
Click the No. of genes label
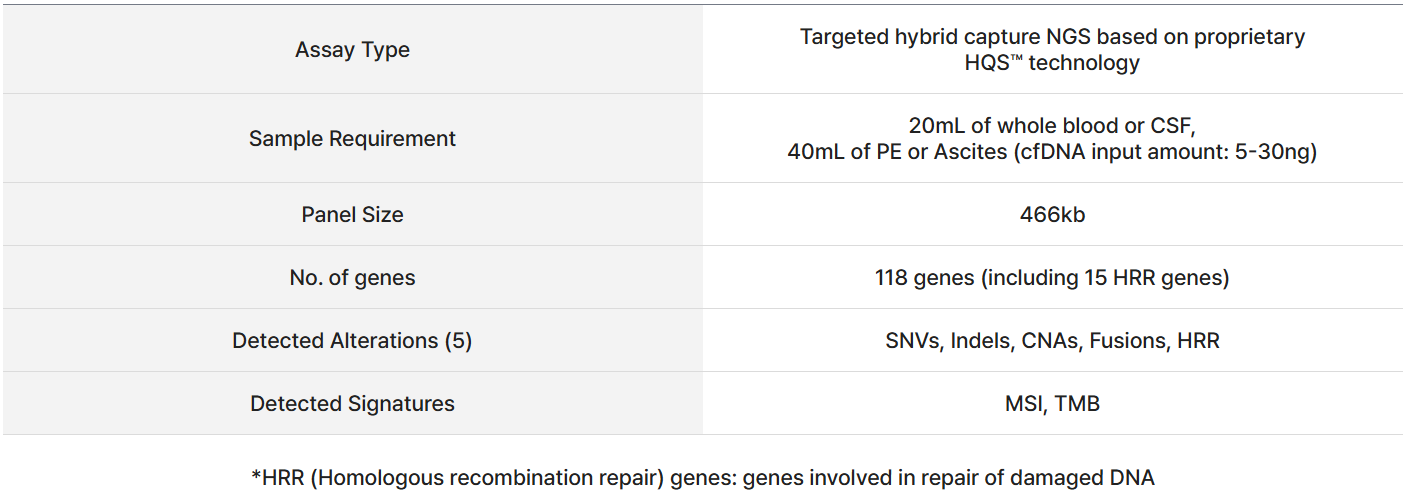click(x=352, y=278)
